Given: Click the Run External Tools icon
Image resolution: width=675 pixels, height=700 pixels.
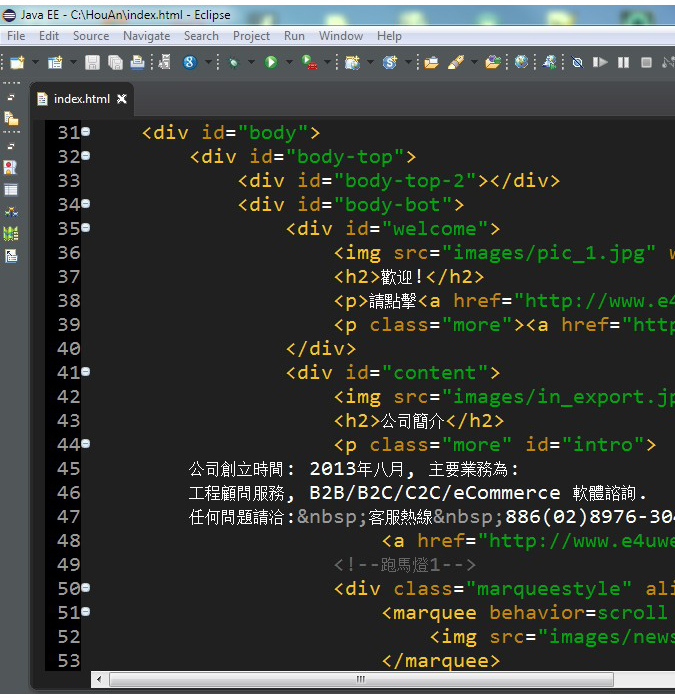Looking at the screenshot, I should coord(309,62).
